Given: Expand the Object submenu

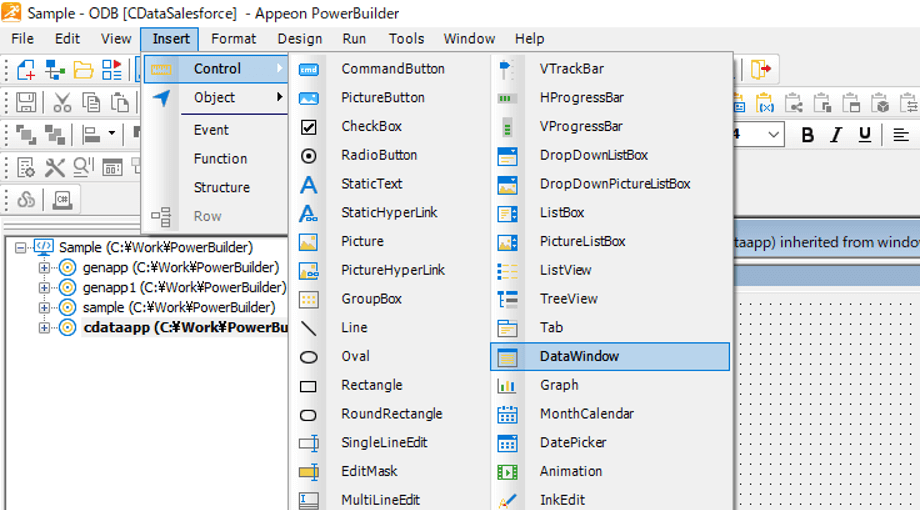Looking at the screenshot, I should 216,97.
